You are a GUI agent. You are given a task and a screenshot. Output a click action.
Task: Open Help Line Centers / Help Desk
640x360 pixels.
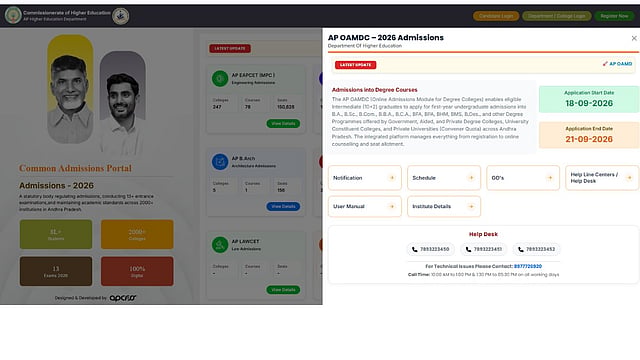pyautogui.click(x=602, y=178)
